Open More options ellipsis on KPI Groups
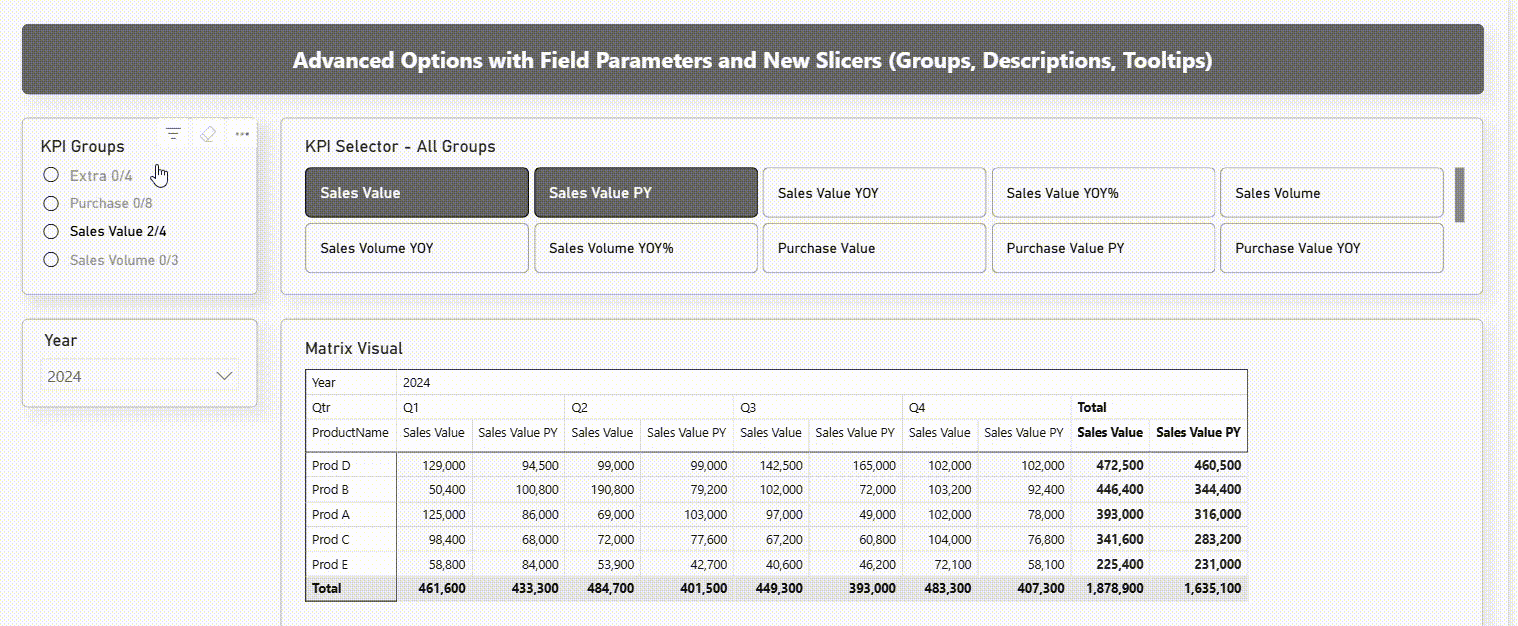Viewport: 1518px width, 626px height. [x=242, y=134]
